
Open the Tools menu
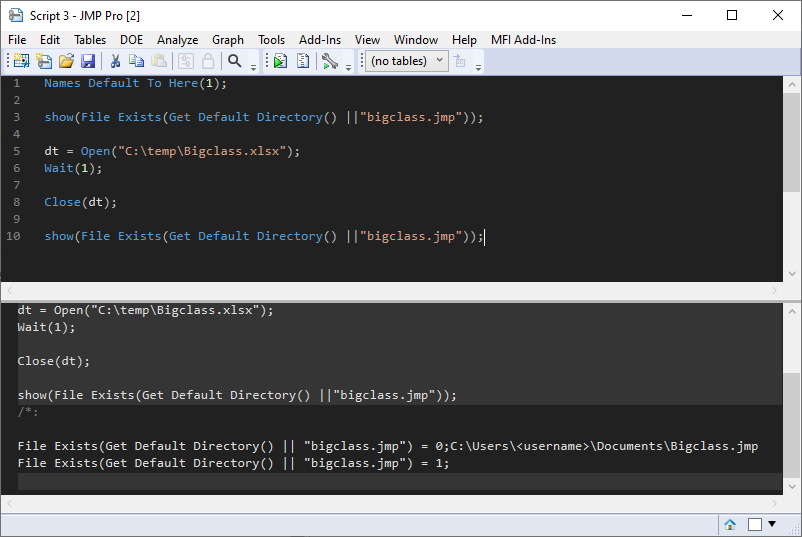coord(271,40)
